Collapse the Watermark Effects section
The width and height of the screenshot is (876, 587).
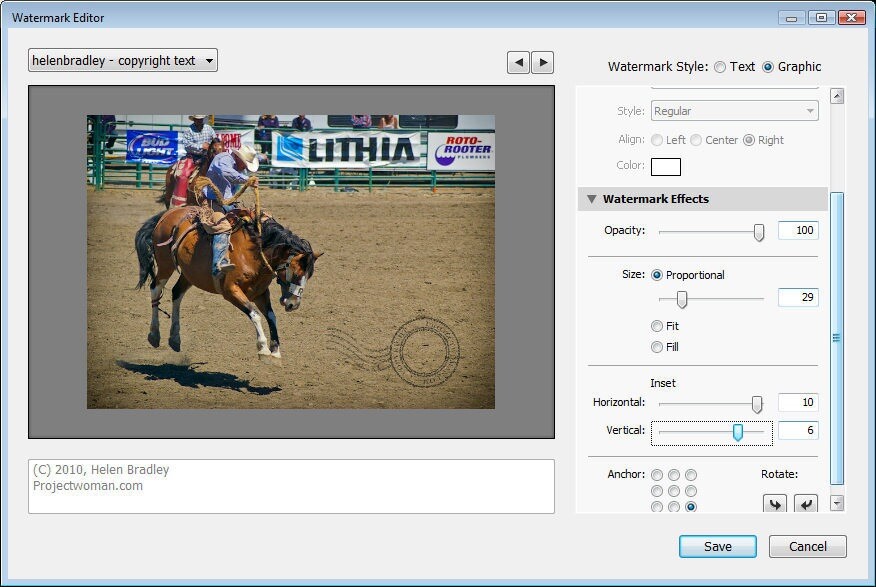(592, 199)
